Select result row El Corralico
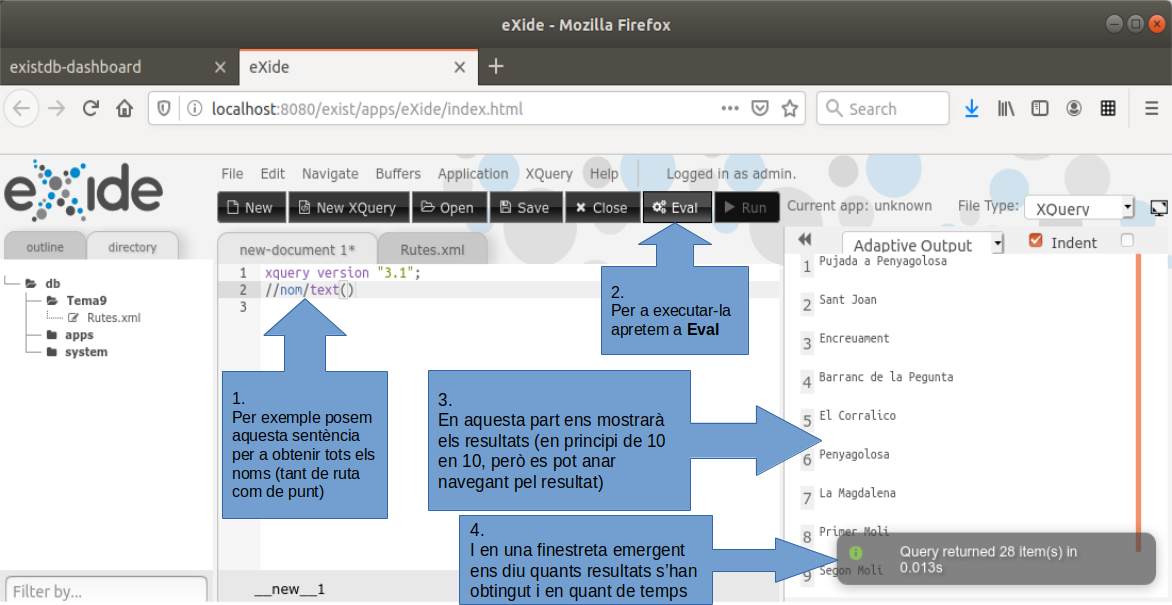 coord(857,416)
